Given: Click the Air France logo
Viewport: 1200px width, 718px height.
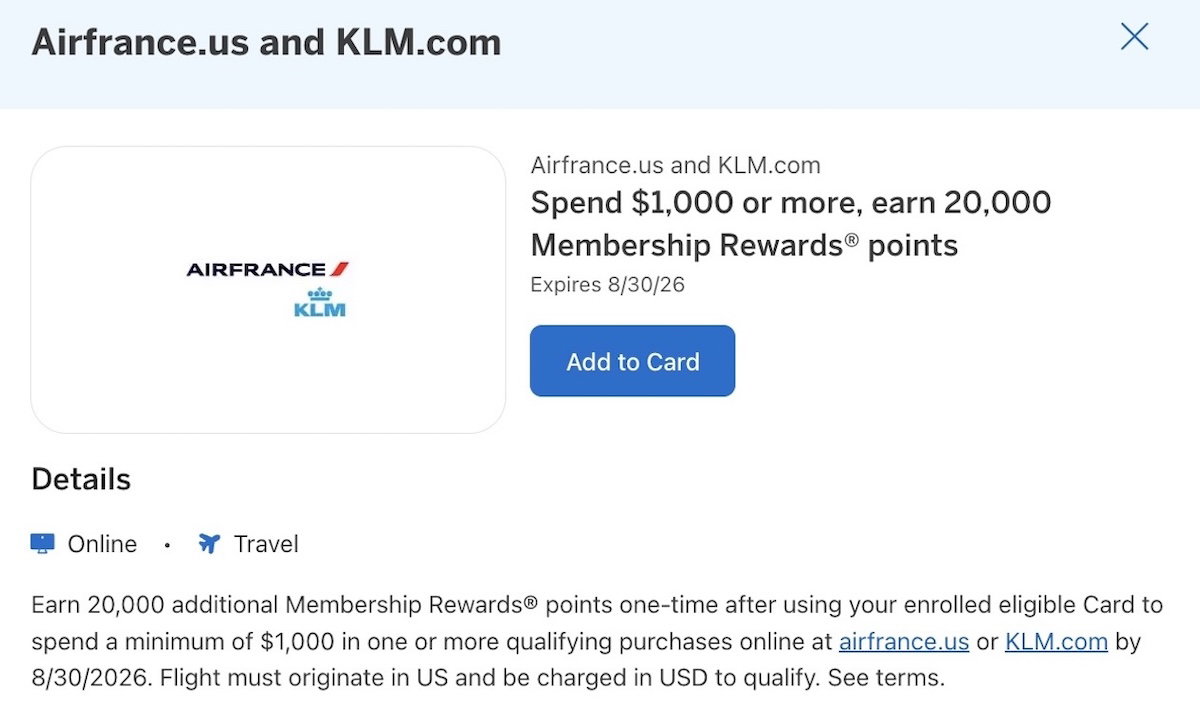Looking at the screenshot, I should click(x=268, y=269).
